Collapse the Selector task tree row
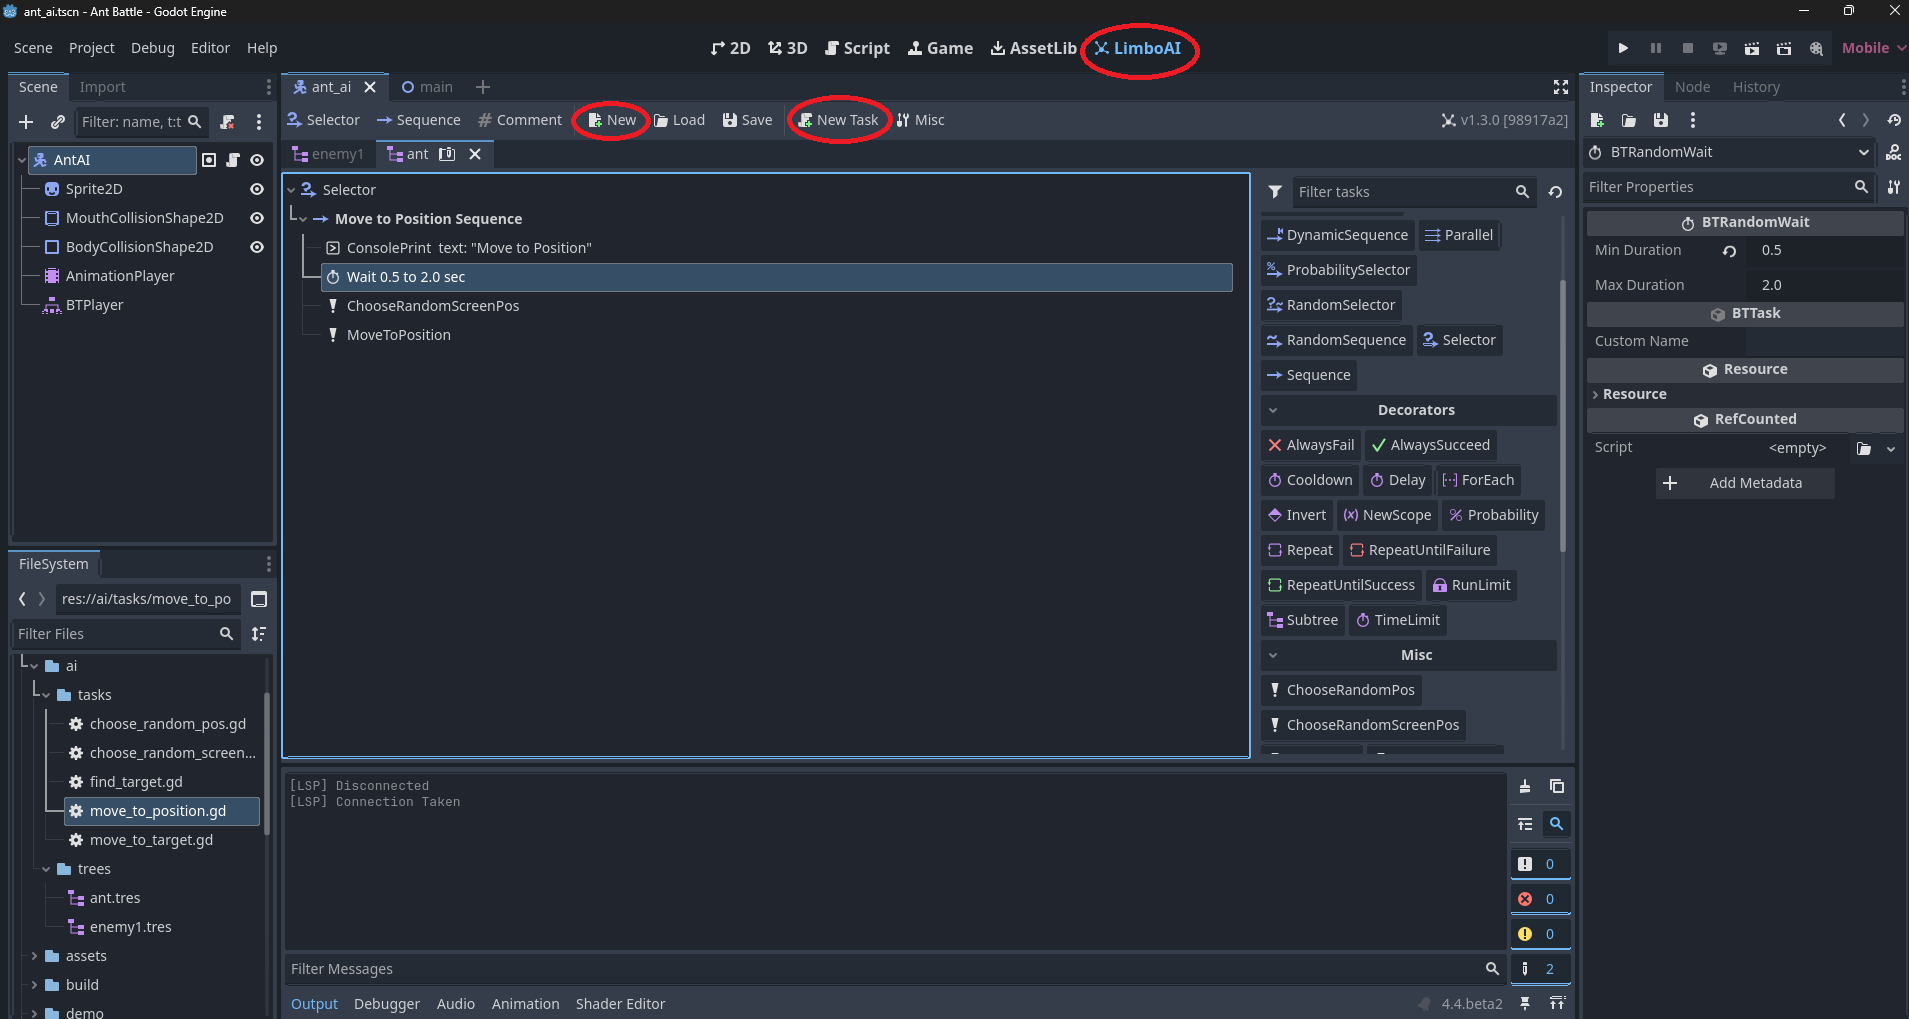 click(292, 190)
